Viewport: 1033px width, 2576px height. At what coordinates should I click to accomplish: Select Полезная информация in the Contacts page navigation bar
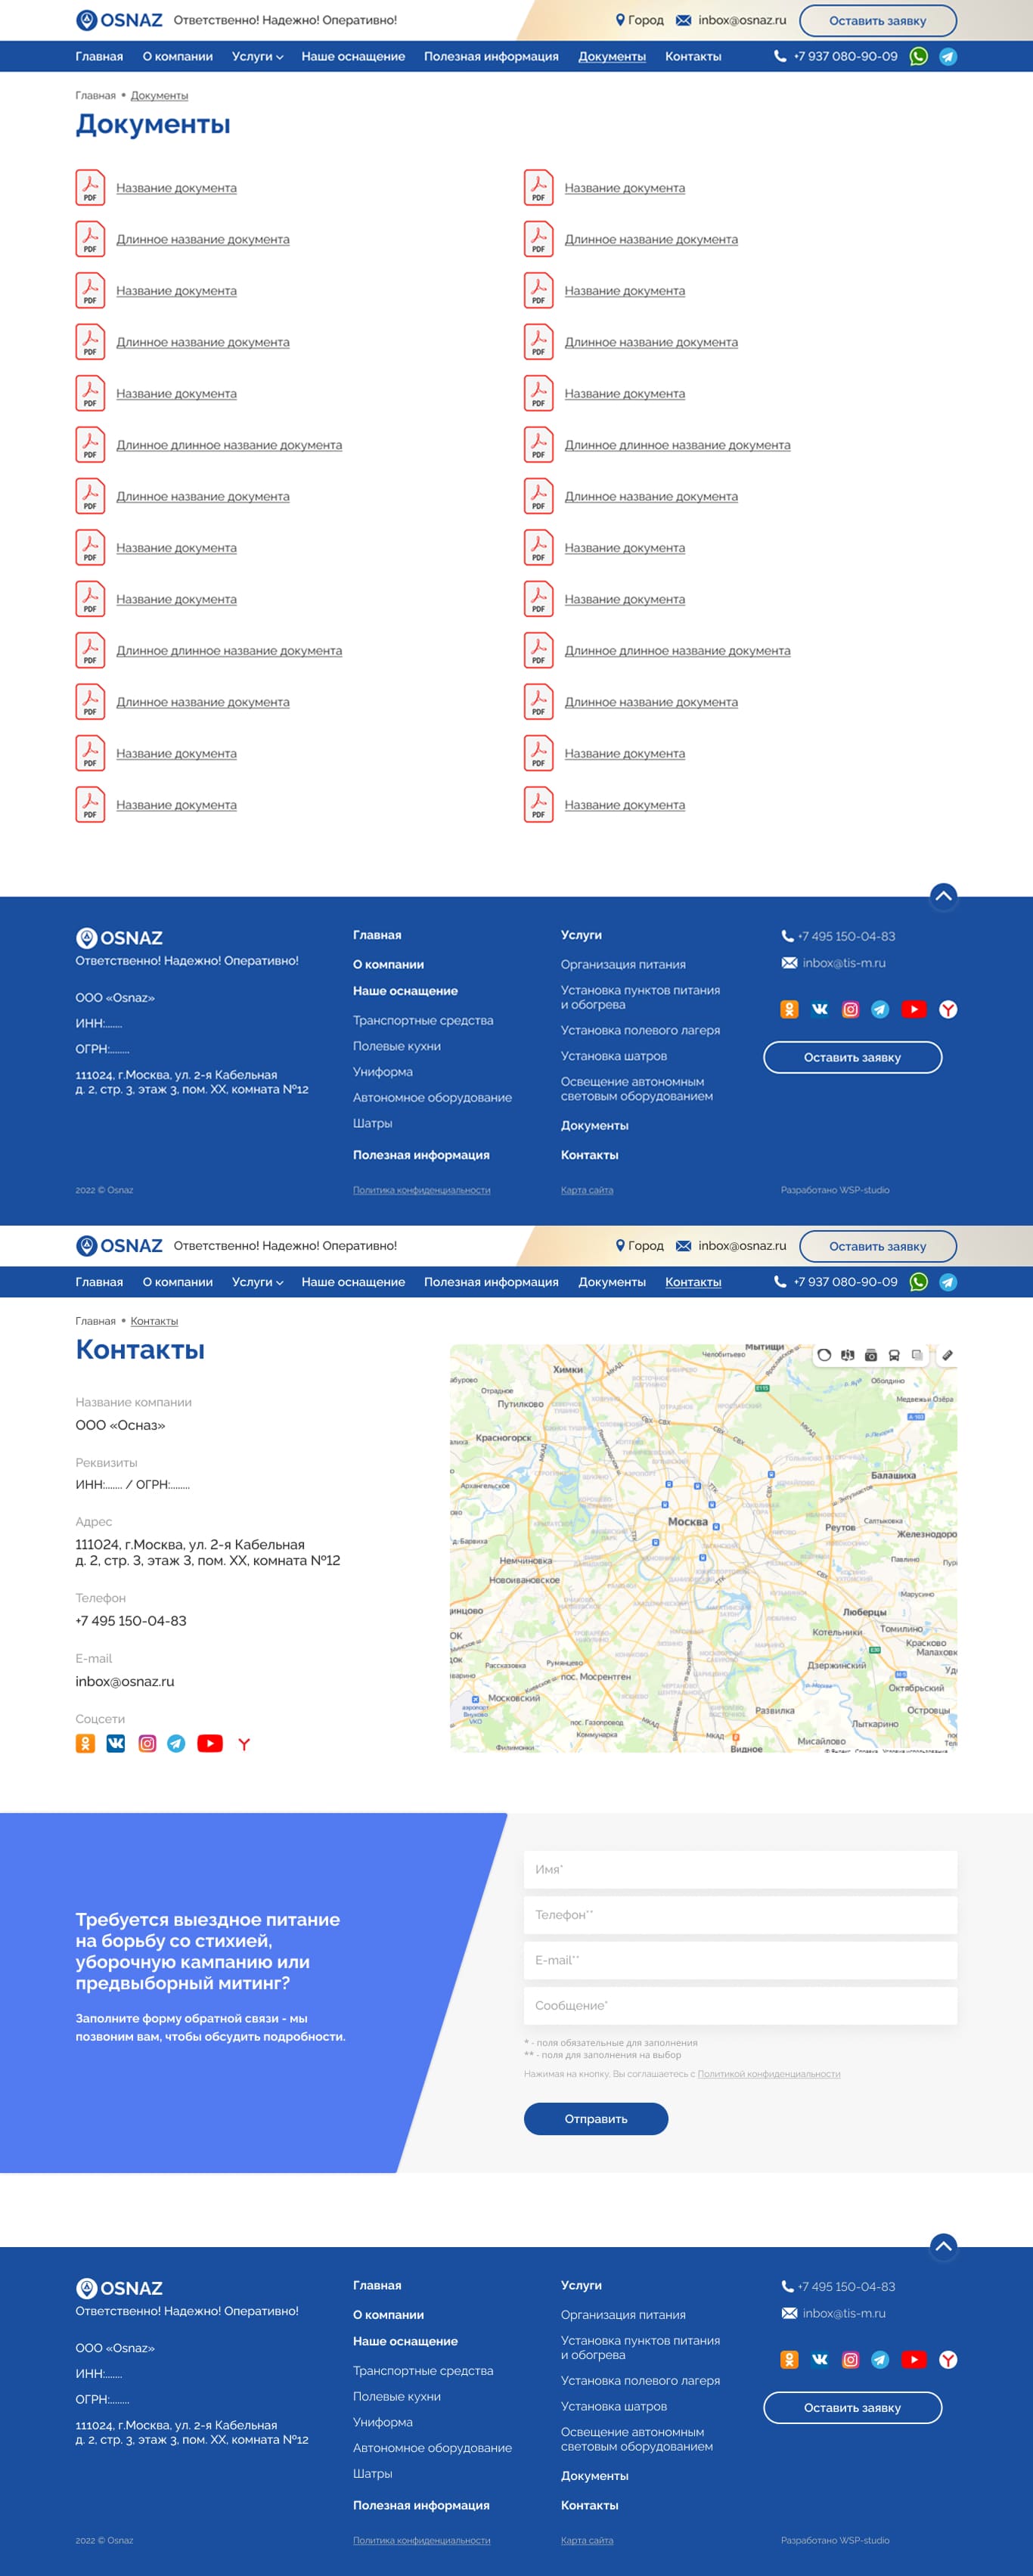[491, 1282]
